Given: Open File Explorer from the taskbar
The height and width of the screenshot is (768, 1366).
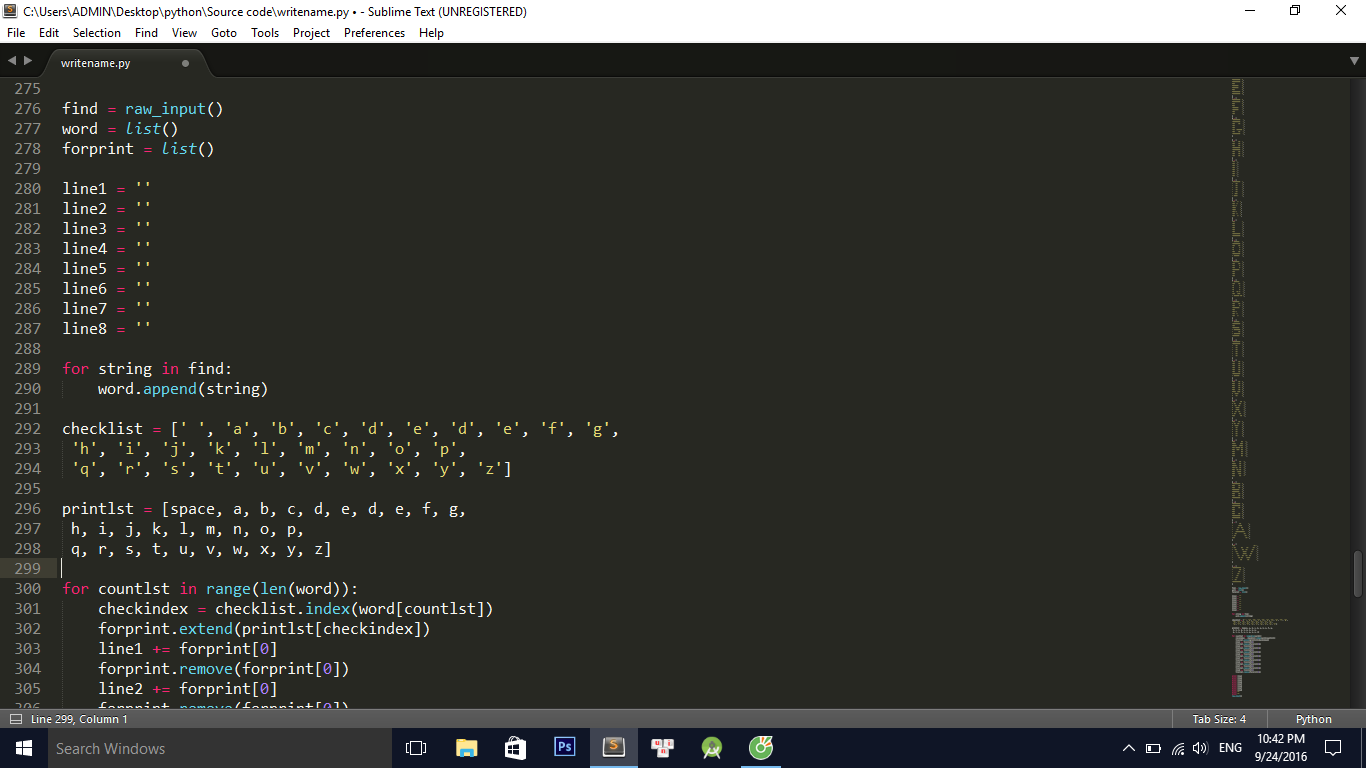Looking at the screenshot, I should [x=466, y=748].
